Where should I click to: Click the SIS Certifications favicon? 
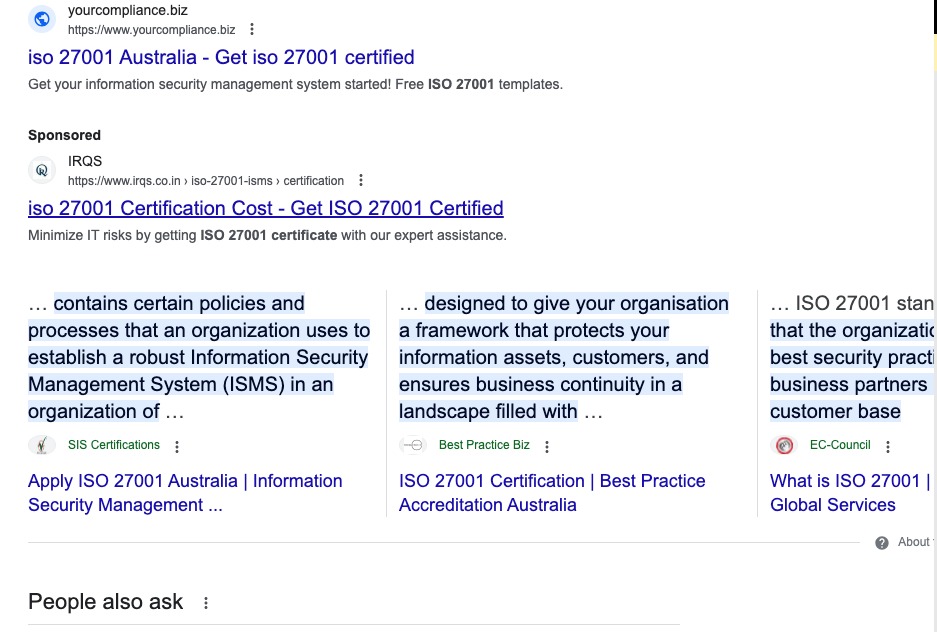tap(42, 445)
